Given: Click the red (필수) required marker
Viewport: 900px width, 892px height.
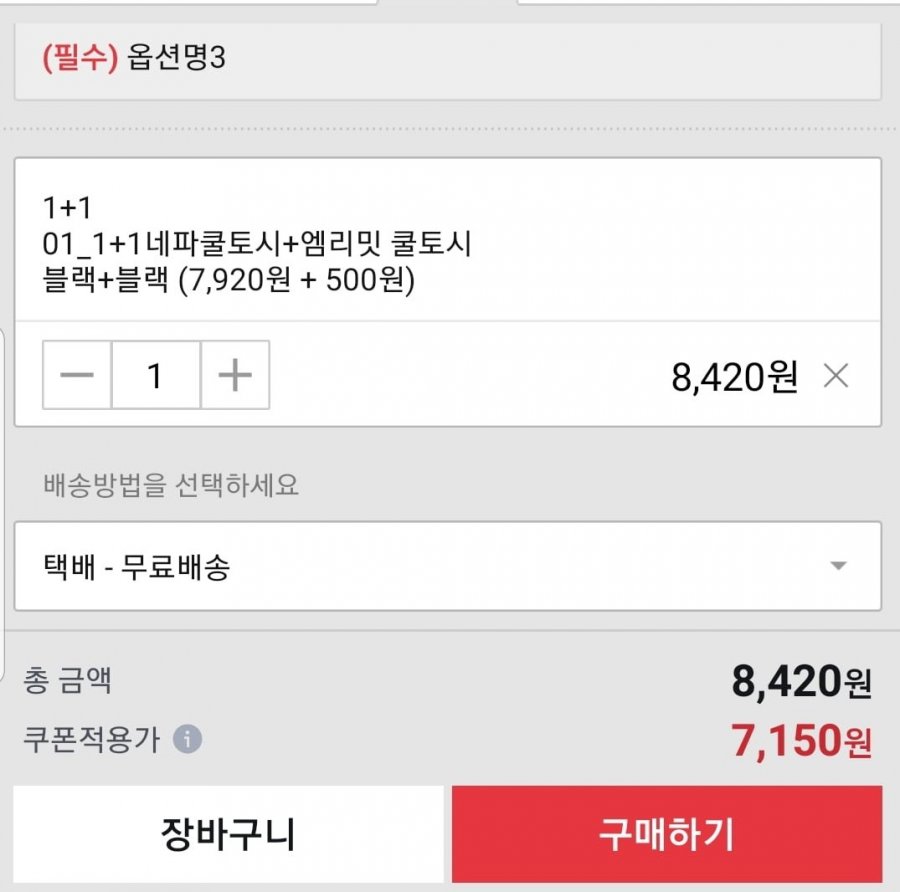Looking at the screenshot, I should coord(80,57).
